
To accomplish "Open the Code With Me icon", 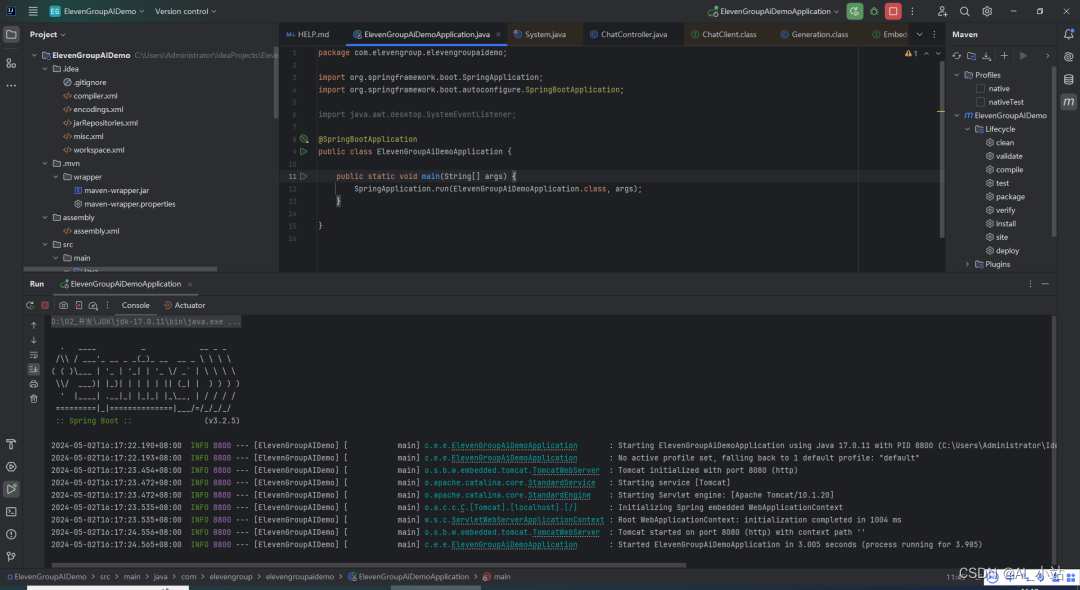I will pyautogui.click(x=942, y=11).
